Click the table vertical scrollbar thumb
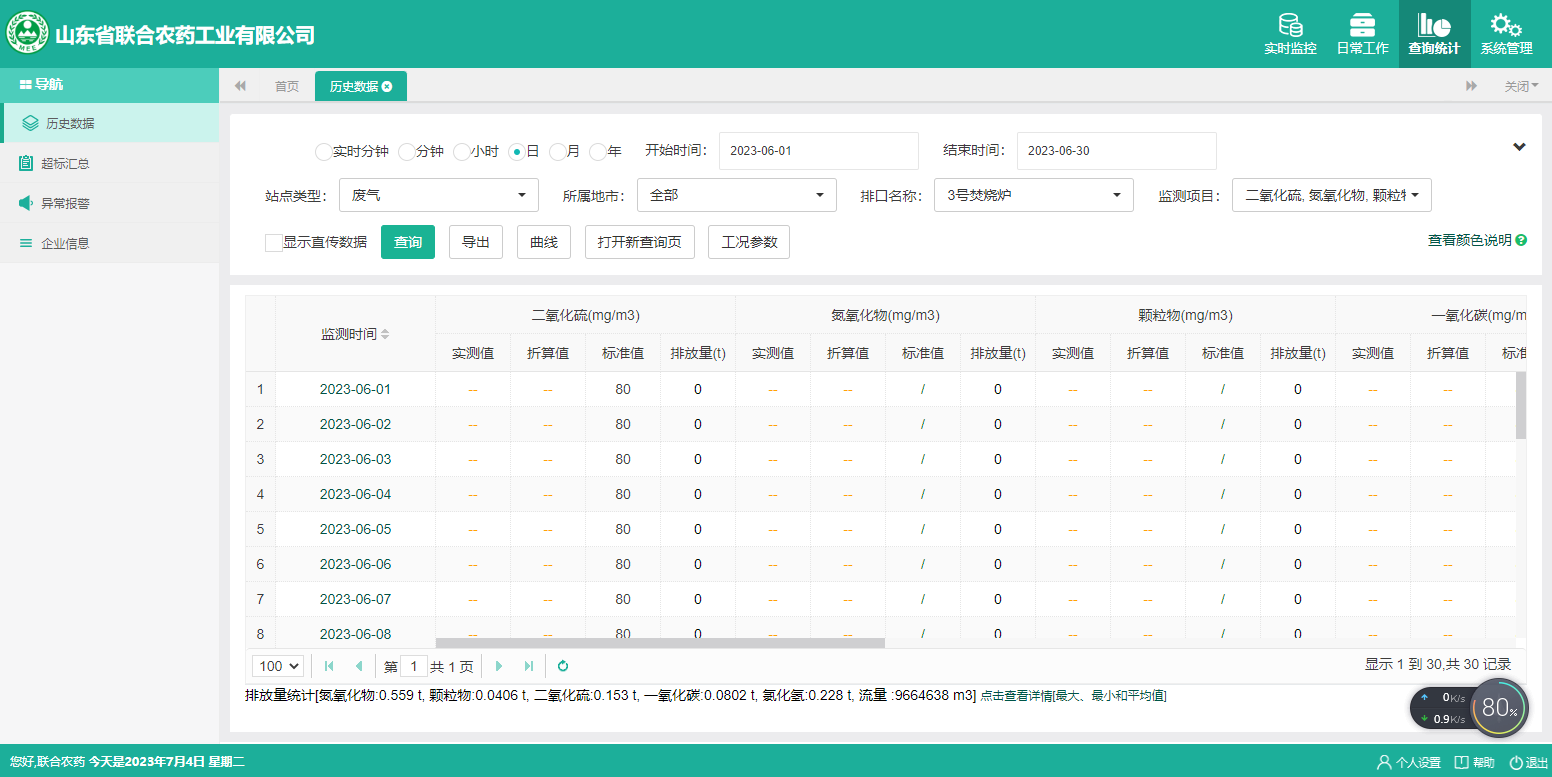 1521,405
